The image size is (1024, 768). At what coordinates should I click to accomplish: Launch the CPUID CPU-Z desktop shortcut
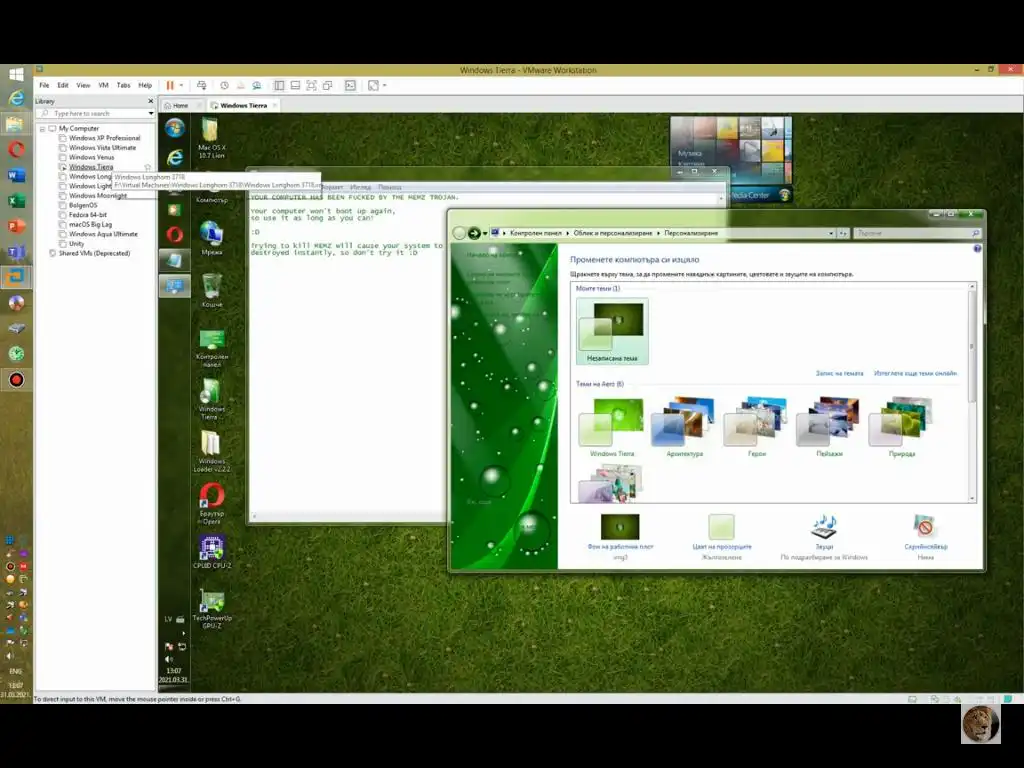point(212,552)
